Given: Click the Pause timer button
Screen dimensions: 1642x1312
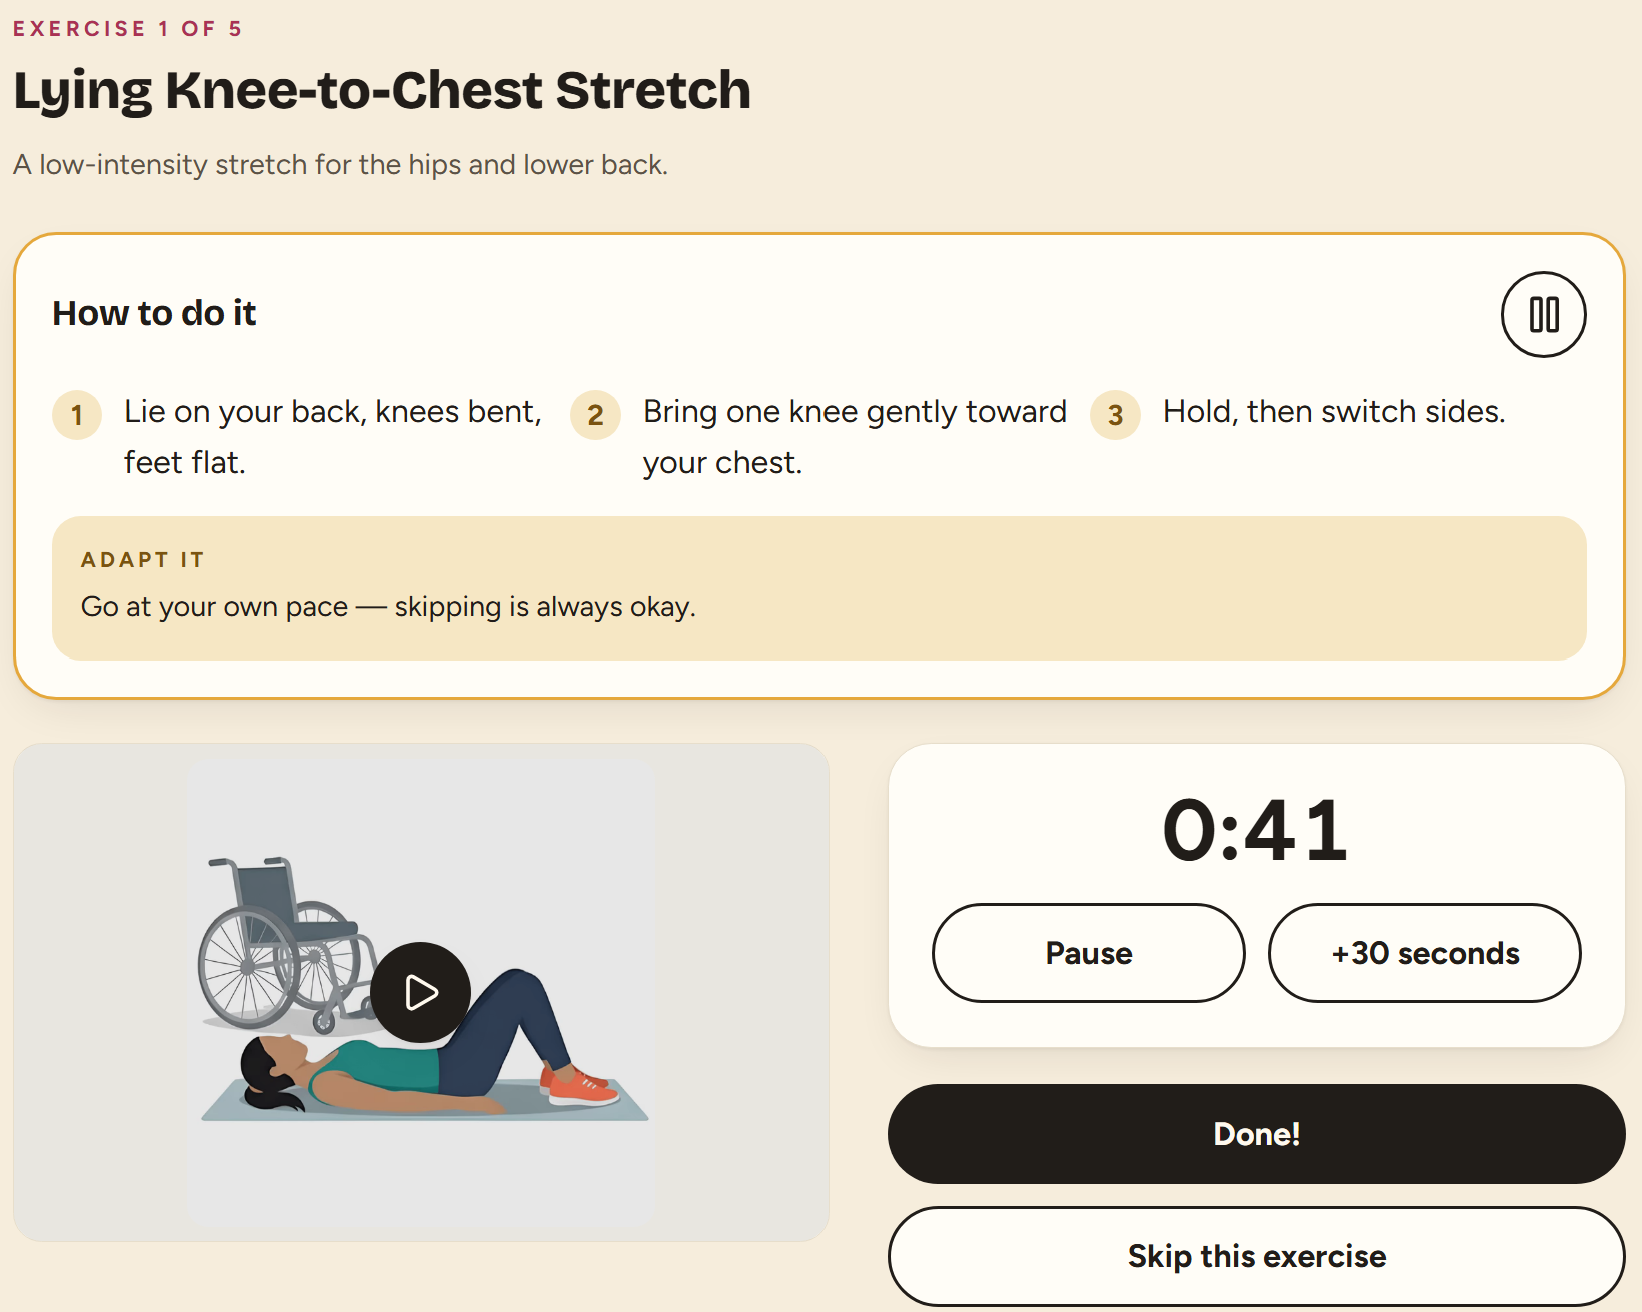Looking at the screenshot, I should (1089, 953).
